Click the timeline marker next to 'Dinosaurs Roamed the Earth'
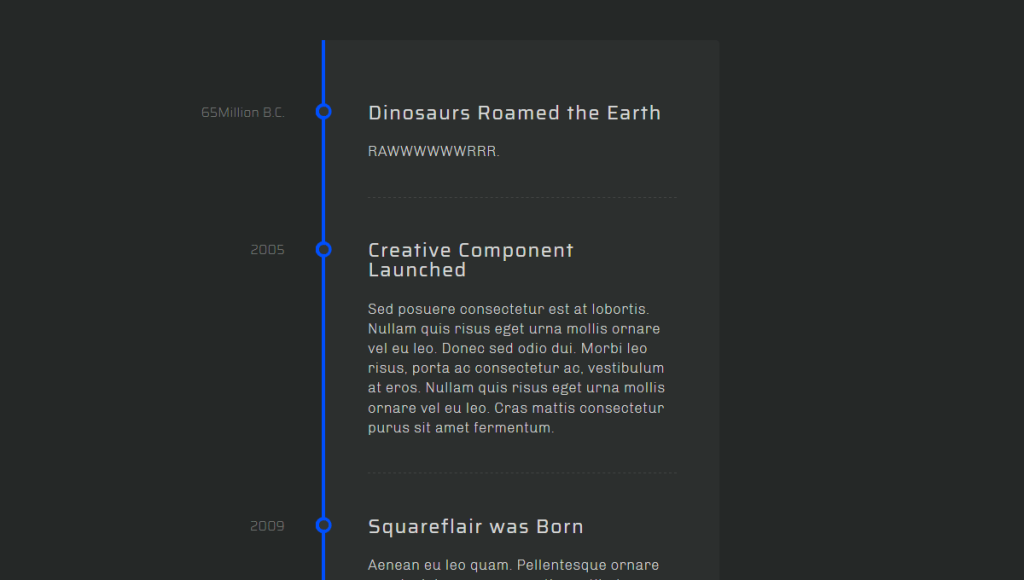This screenshot has width=1024, height=580. 323,111
